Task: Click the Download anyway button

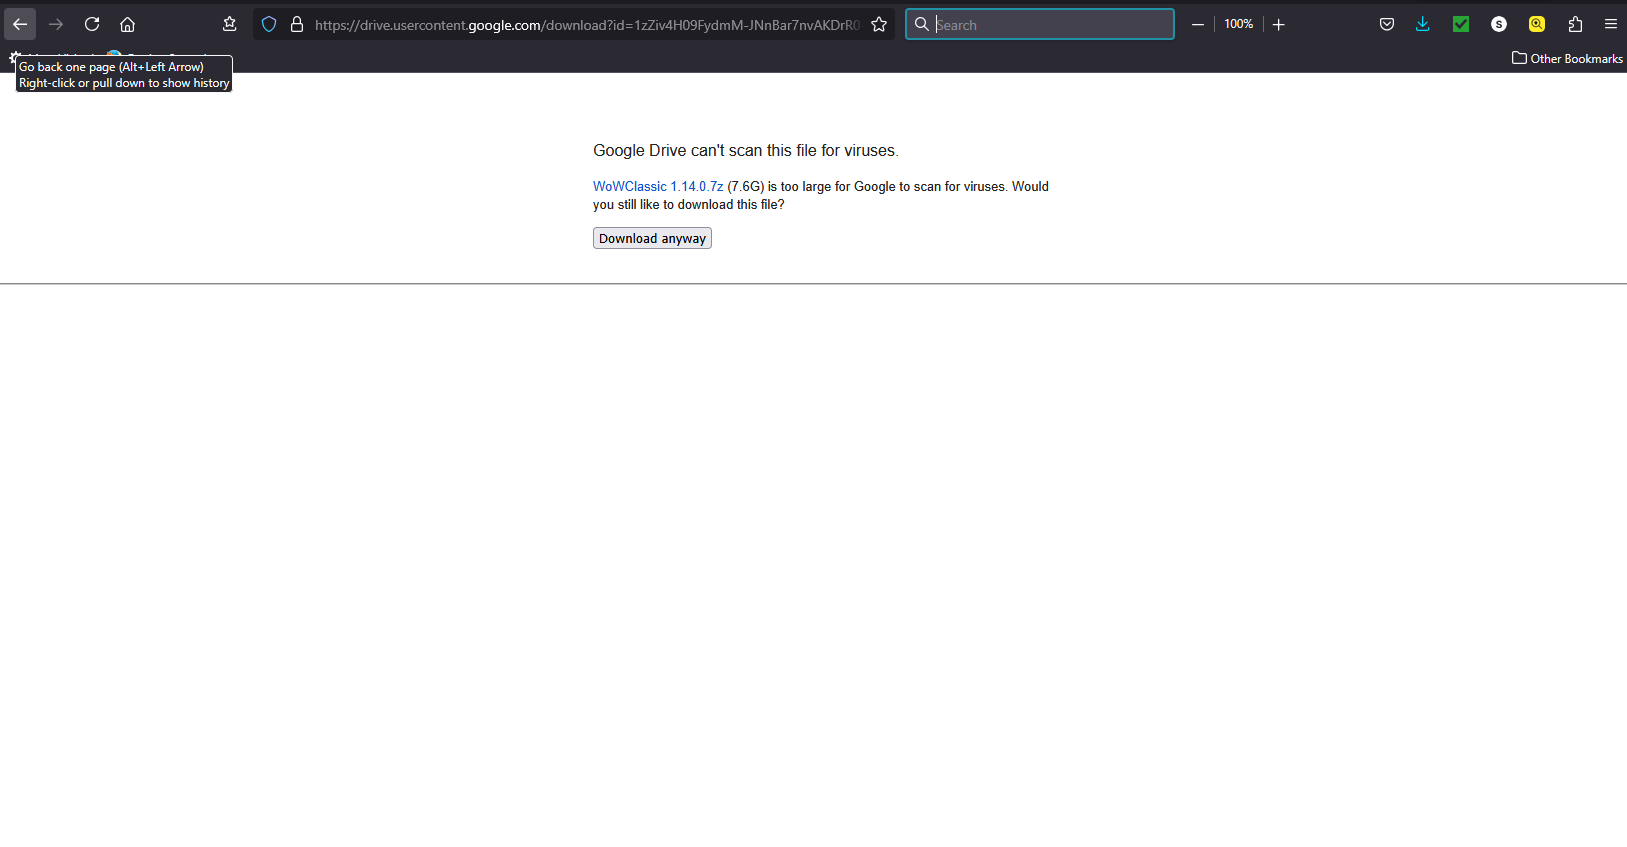Action: (x=652, y=238)
